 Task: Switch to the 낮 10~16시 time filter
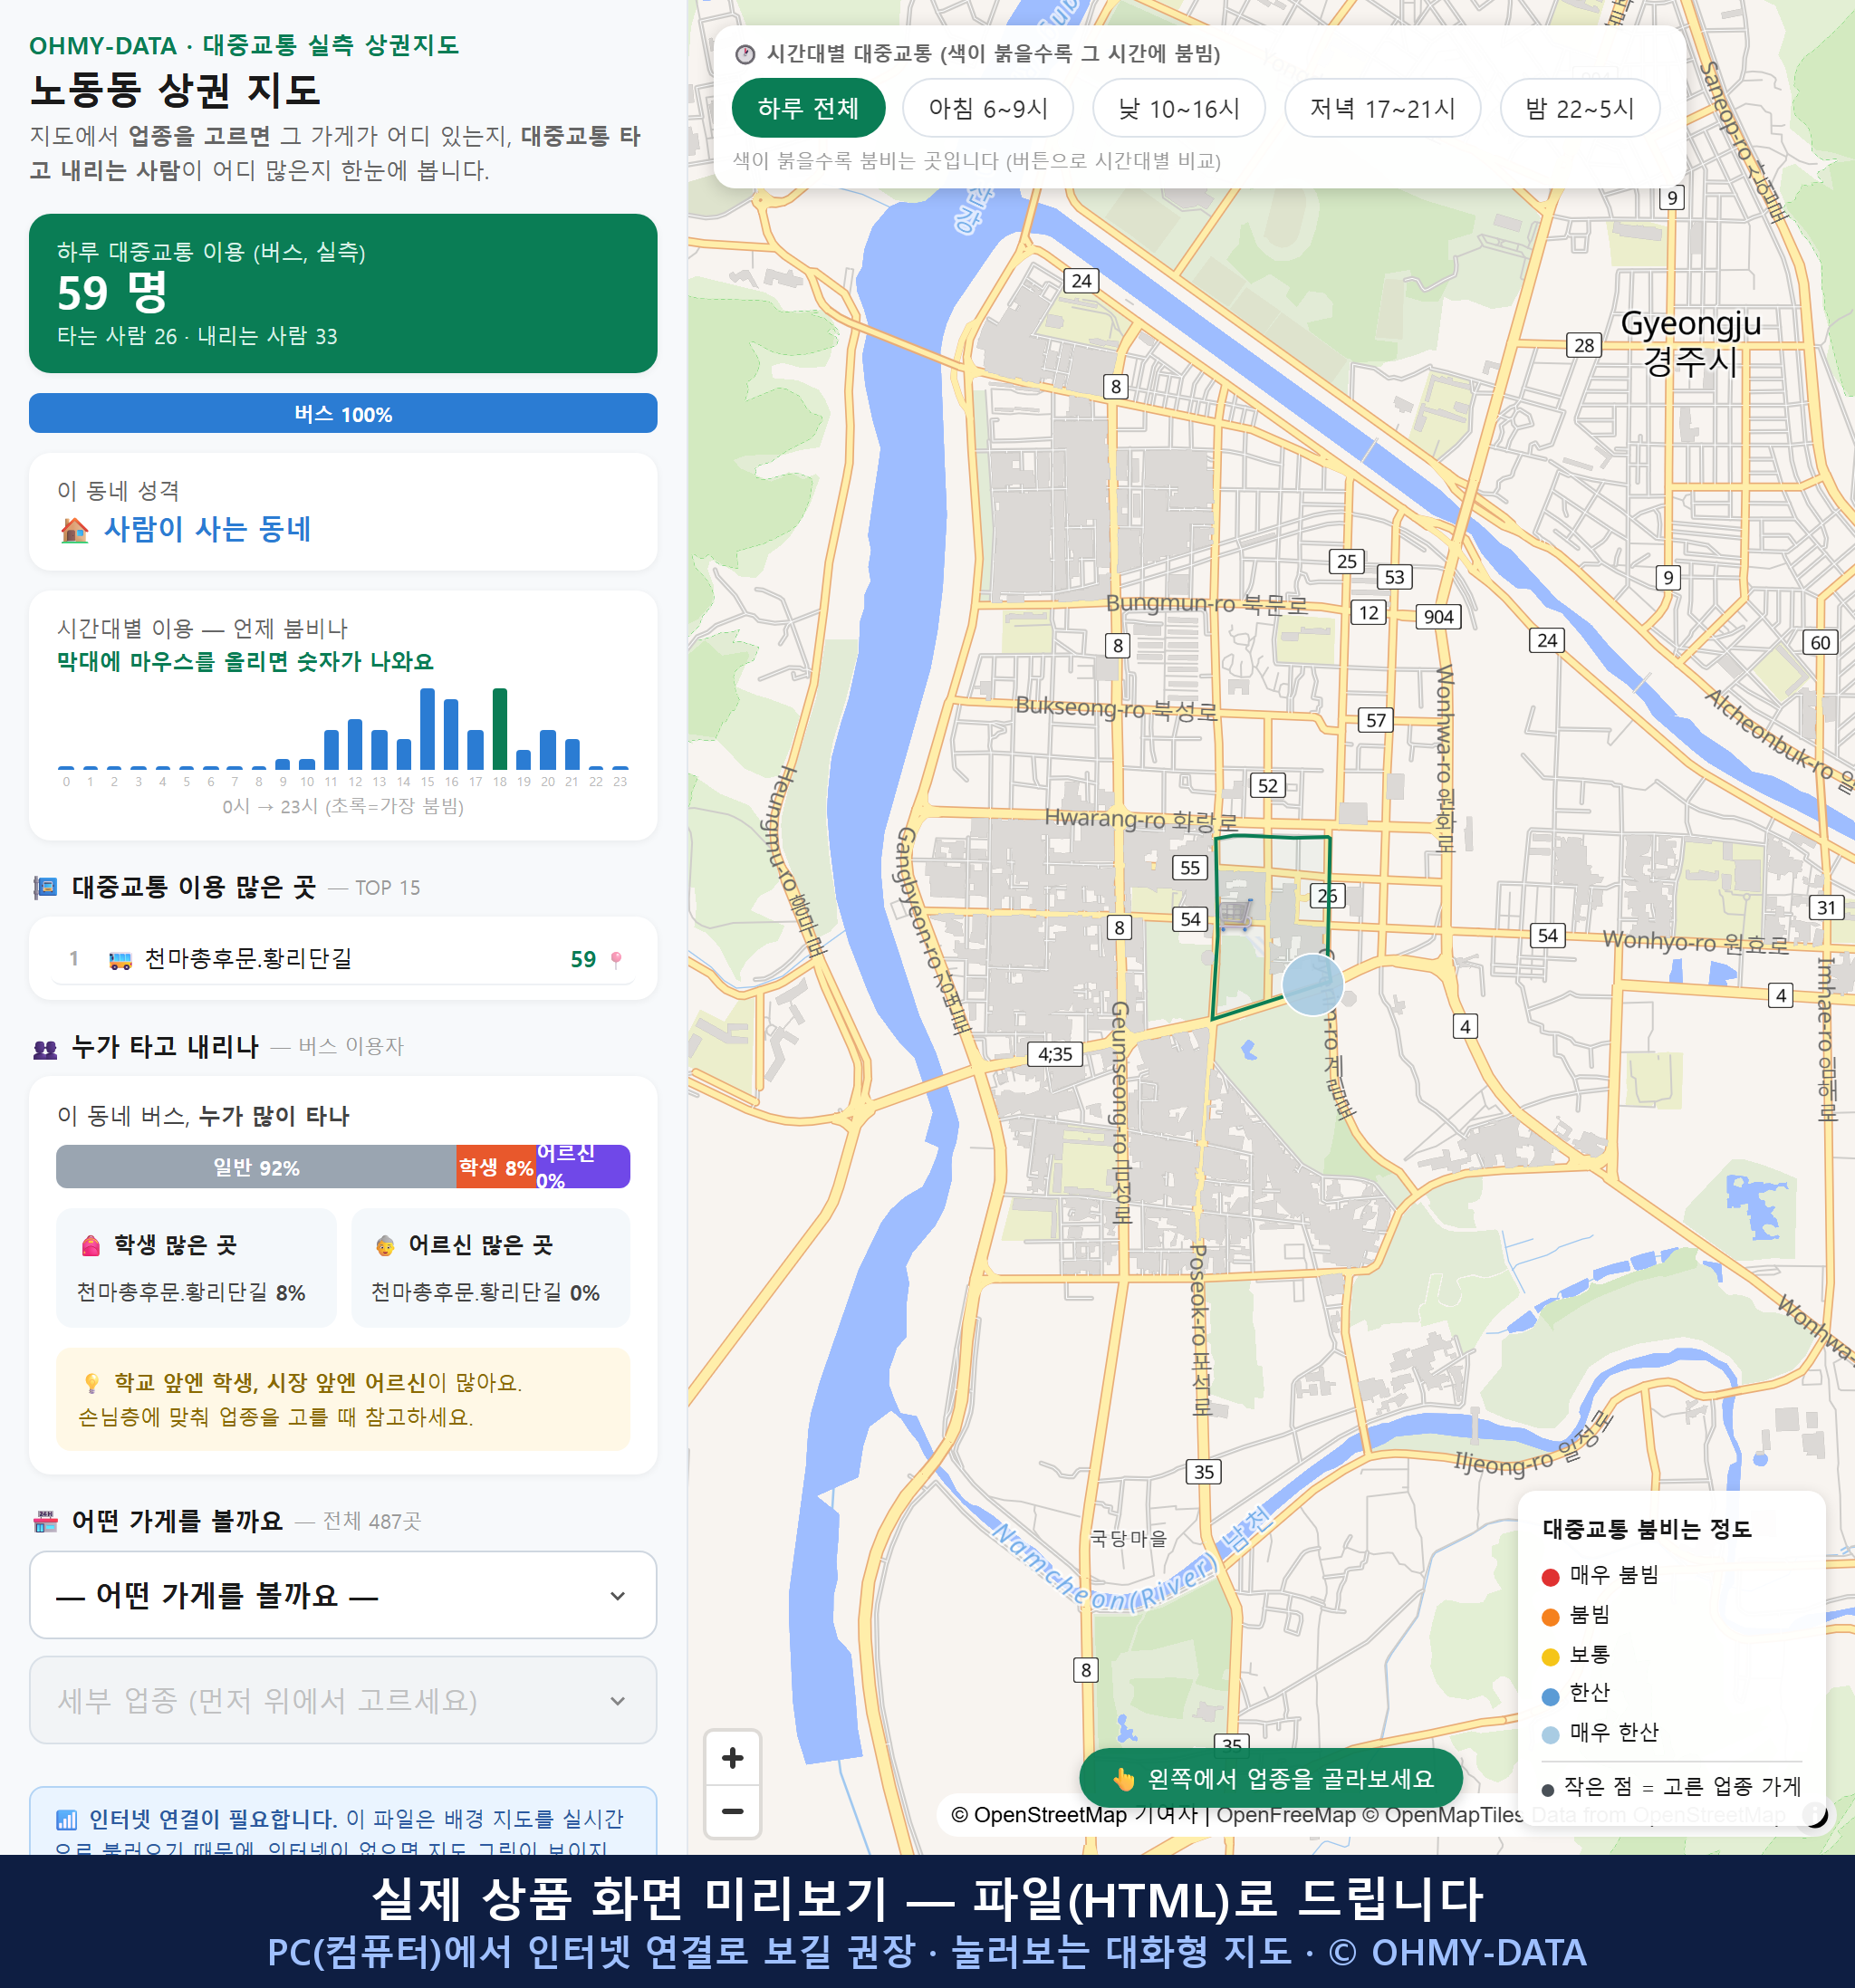coord(1178,108)
